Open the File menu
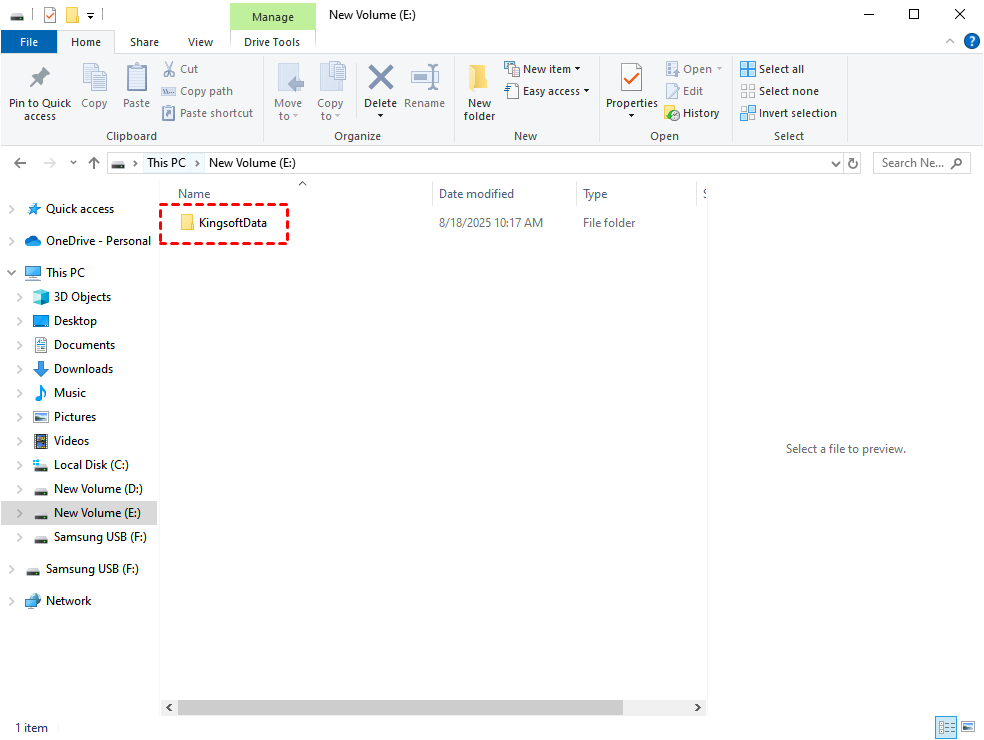984x740 pixels. pos(29,42)
